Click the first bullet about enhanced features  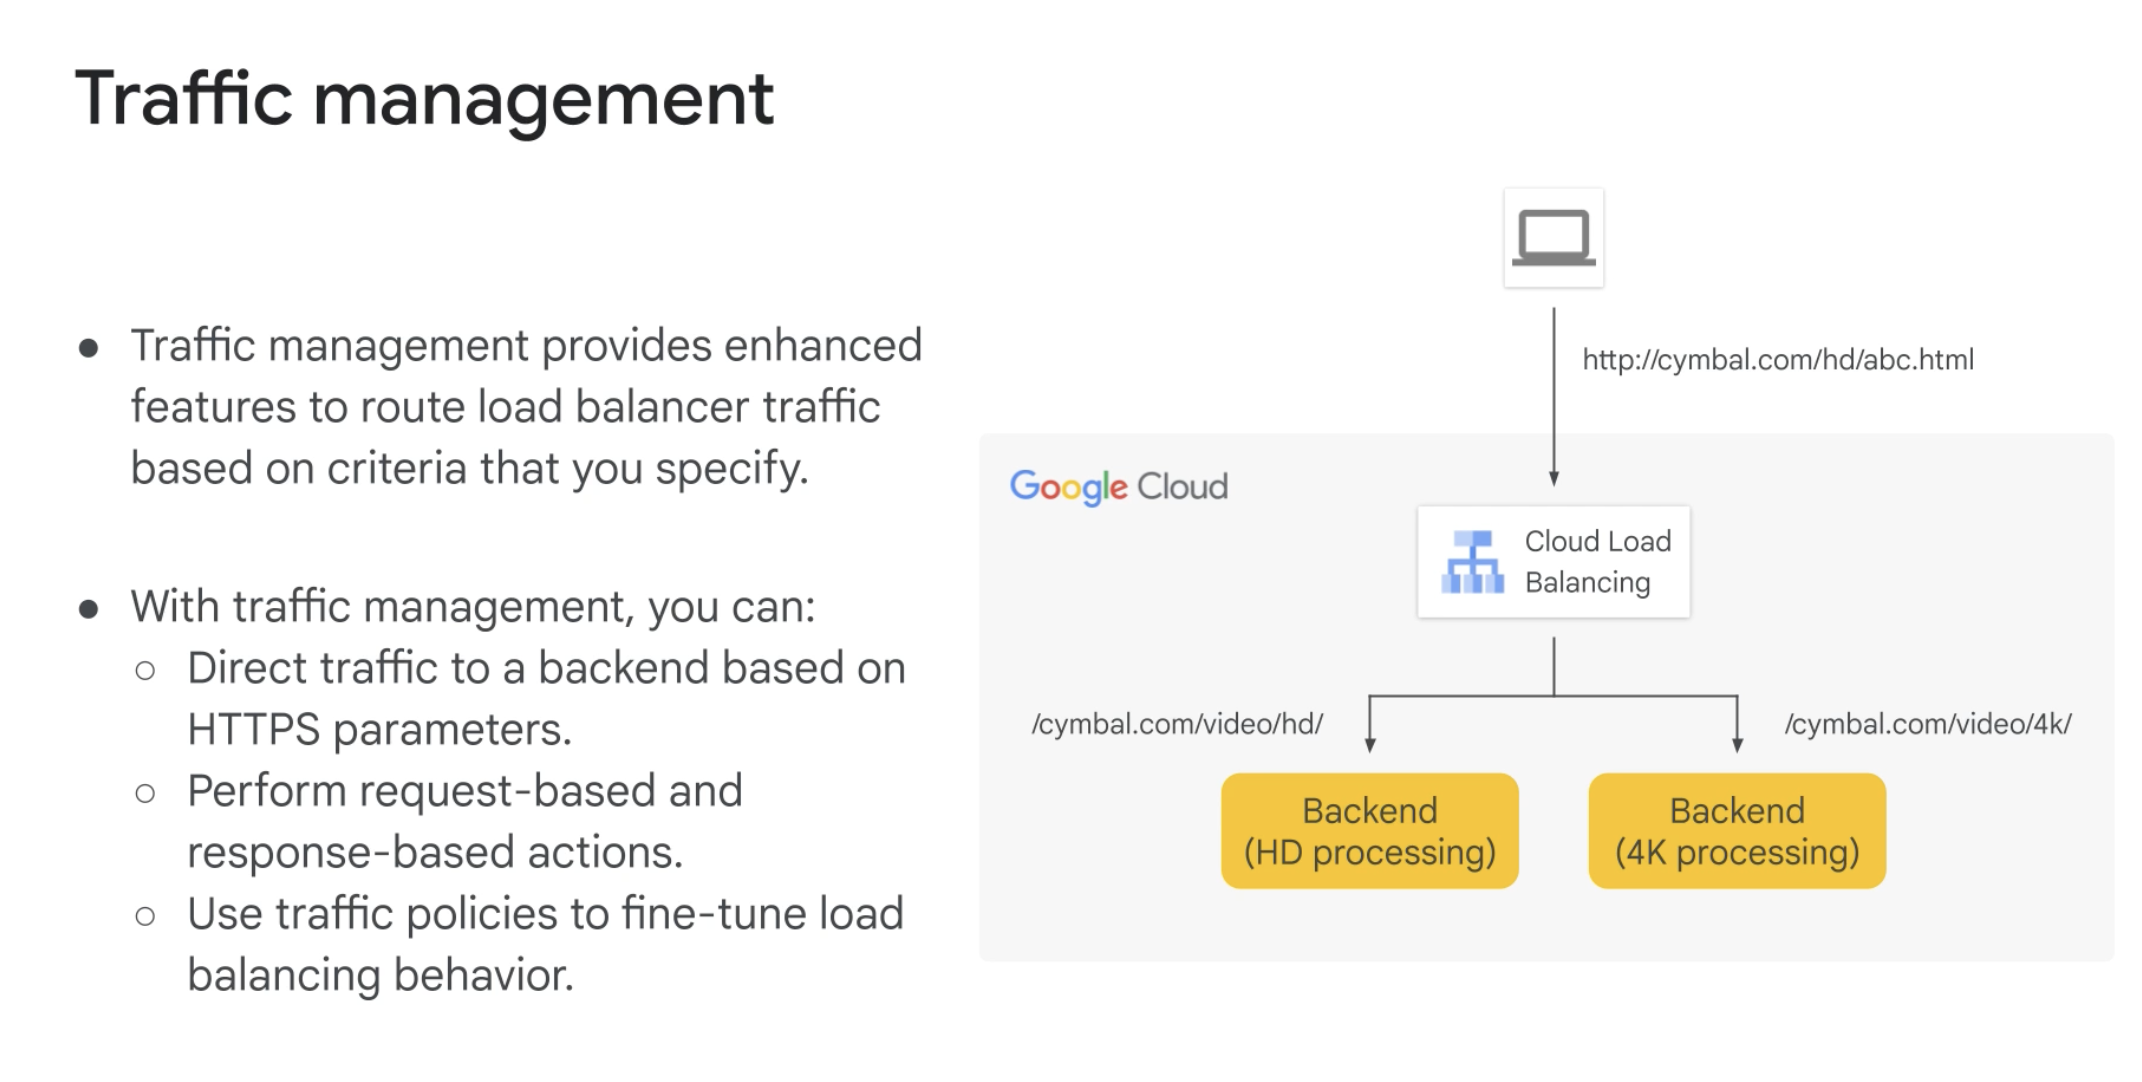pyautogui.click(x=525, y=406)
